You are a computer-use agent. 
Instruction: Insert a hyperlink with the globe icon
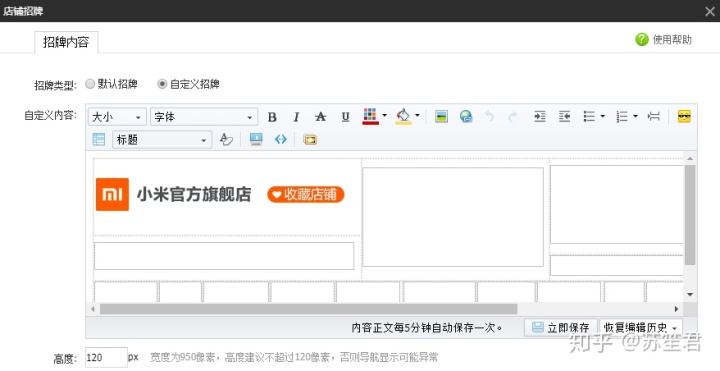pos(466,117)
